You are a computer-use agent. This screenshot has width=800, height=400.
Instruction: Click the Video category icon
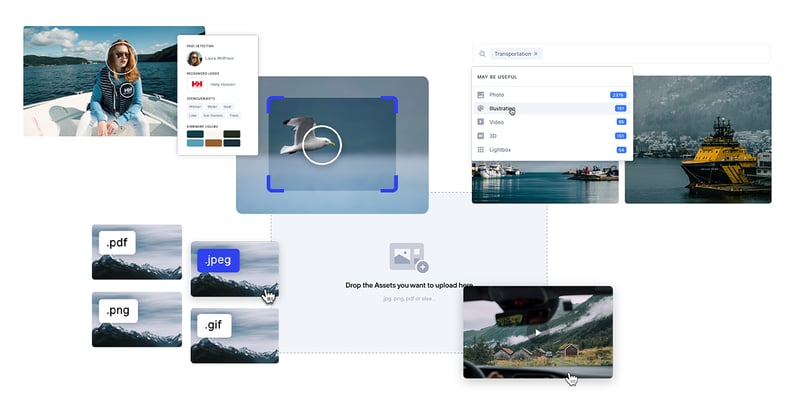pos(481,122)
